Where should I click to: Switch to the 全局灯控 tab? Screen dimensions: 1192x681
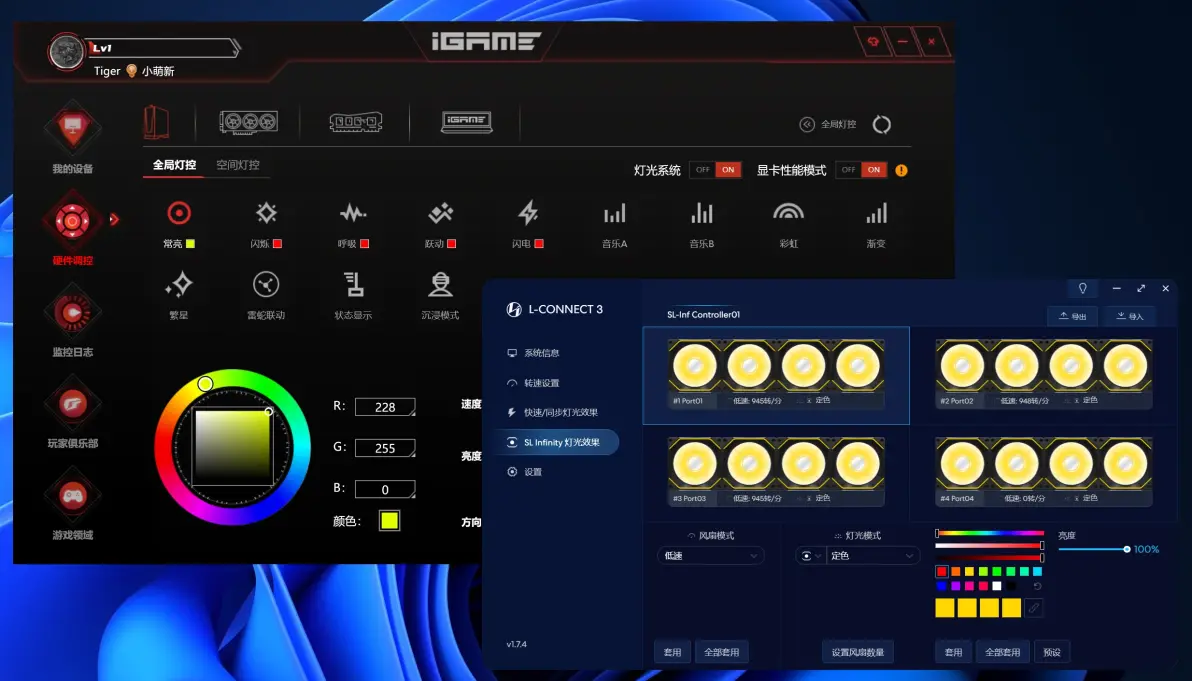[174, 165]
